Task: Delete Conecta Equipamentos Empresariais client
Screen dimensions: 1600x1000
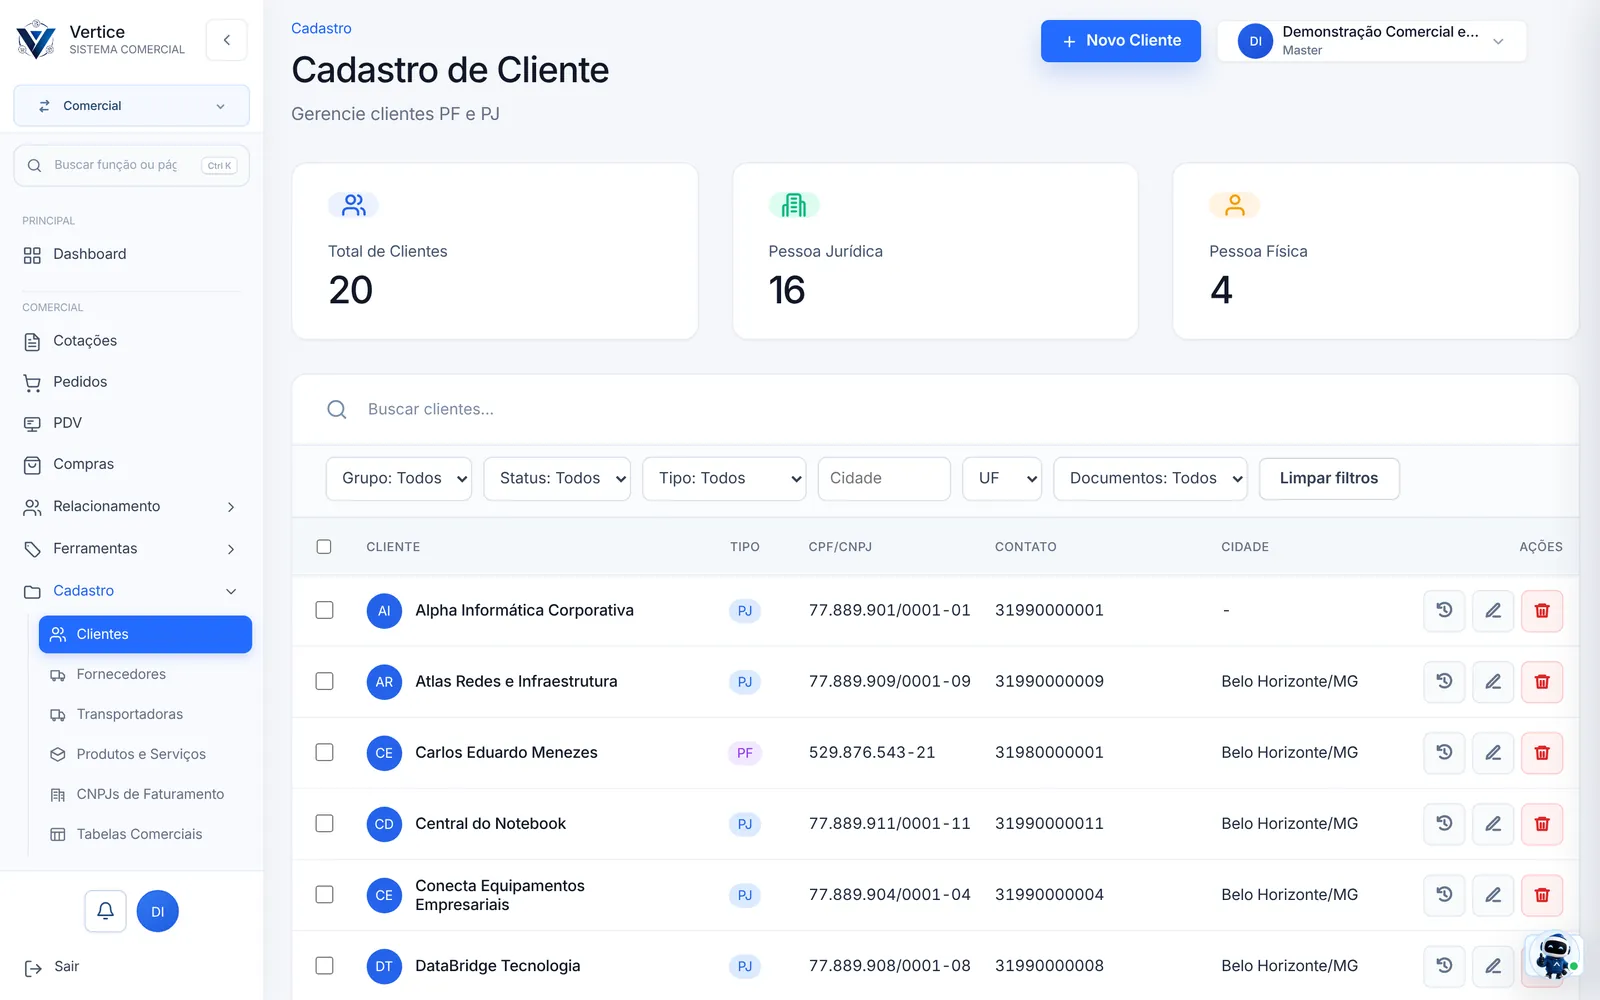Action: 1542,894
